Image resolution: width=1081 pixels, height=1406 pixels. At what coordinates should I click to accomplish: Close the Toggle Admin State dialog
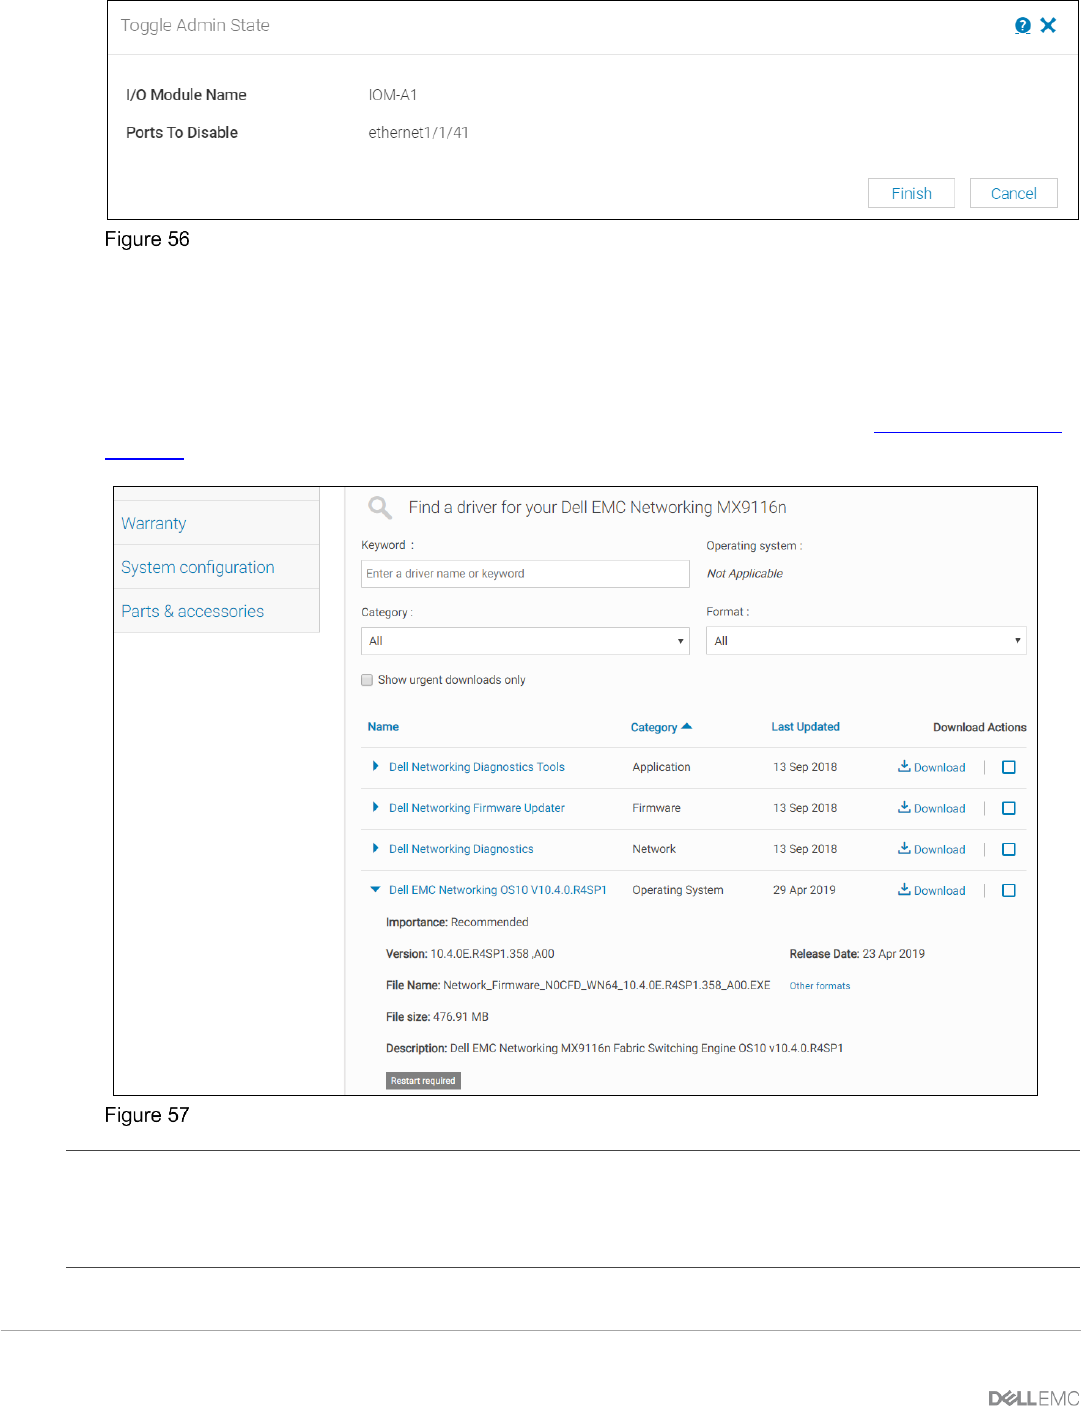(1048, 26)
